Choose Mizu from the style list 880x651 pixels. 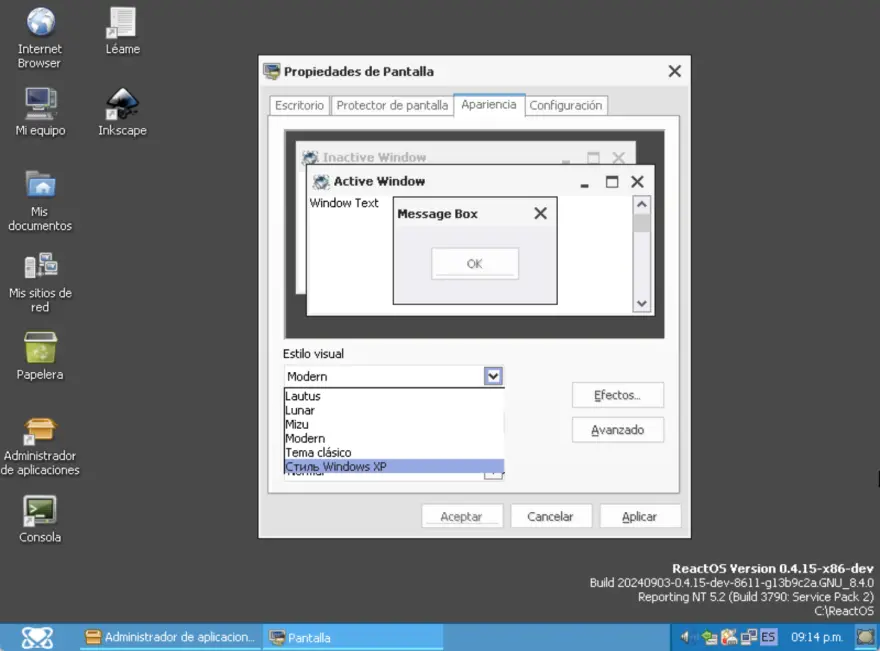(394, 424)
